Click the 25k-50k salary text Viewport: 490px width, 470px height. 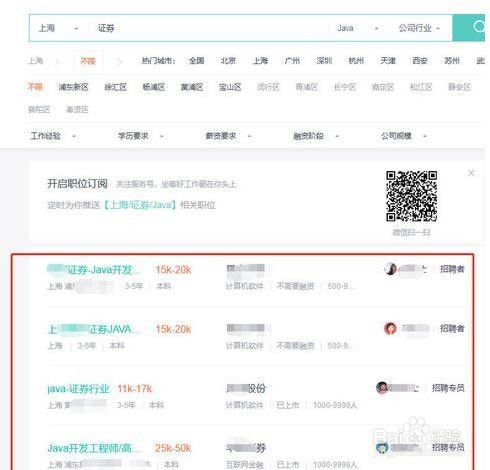pos(173,448)
